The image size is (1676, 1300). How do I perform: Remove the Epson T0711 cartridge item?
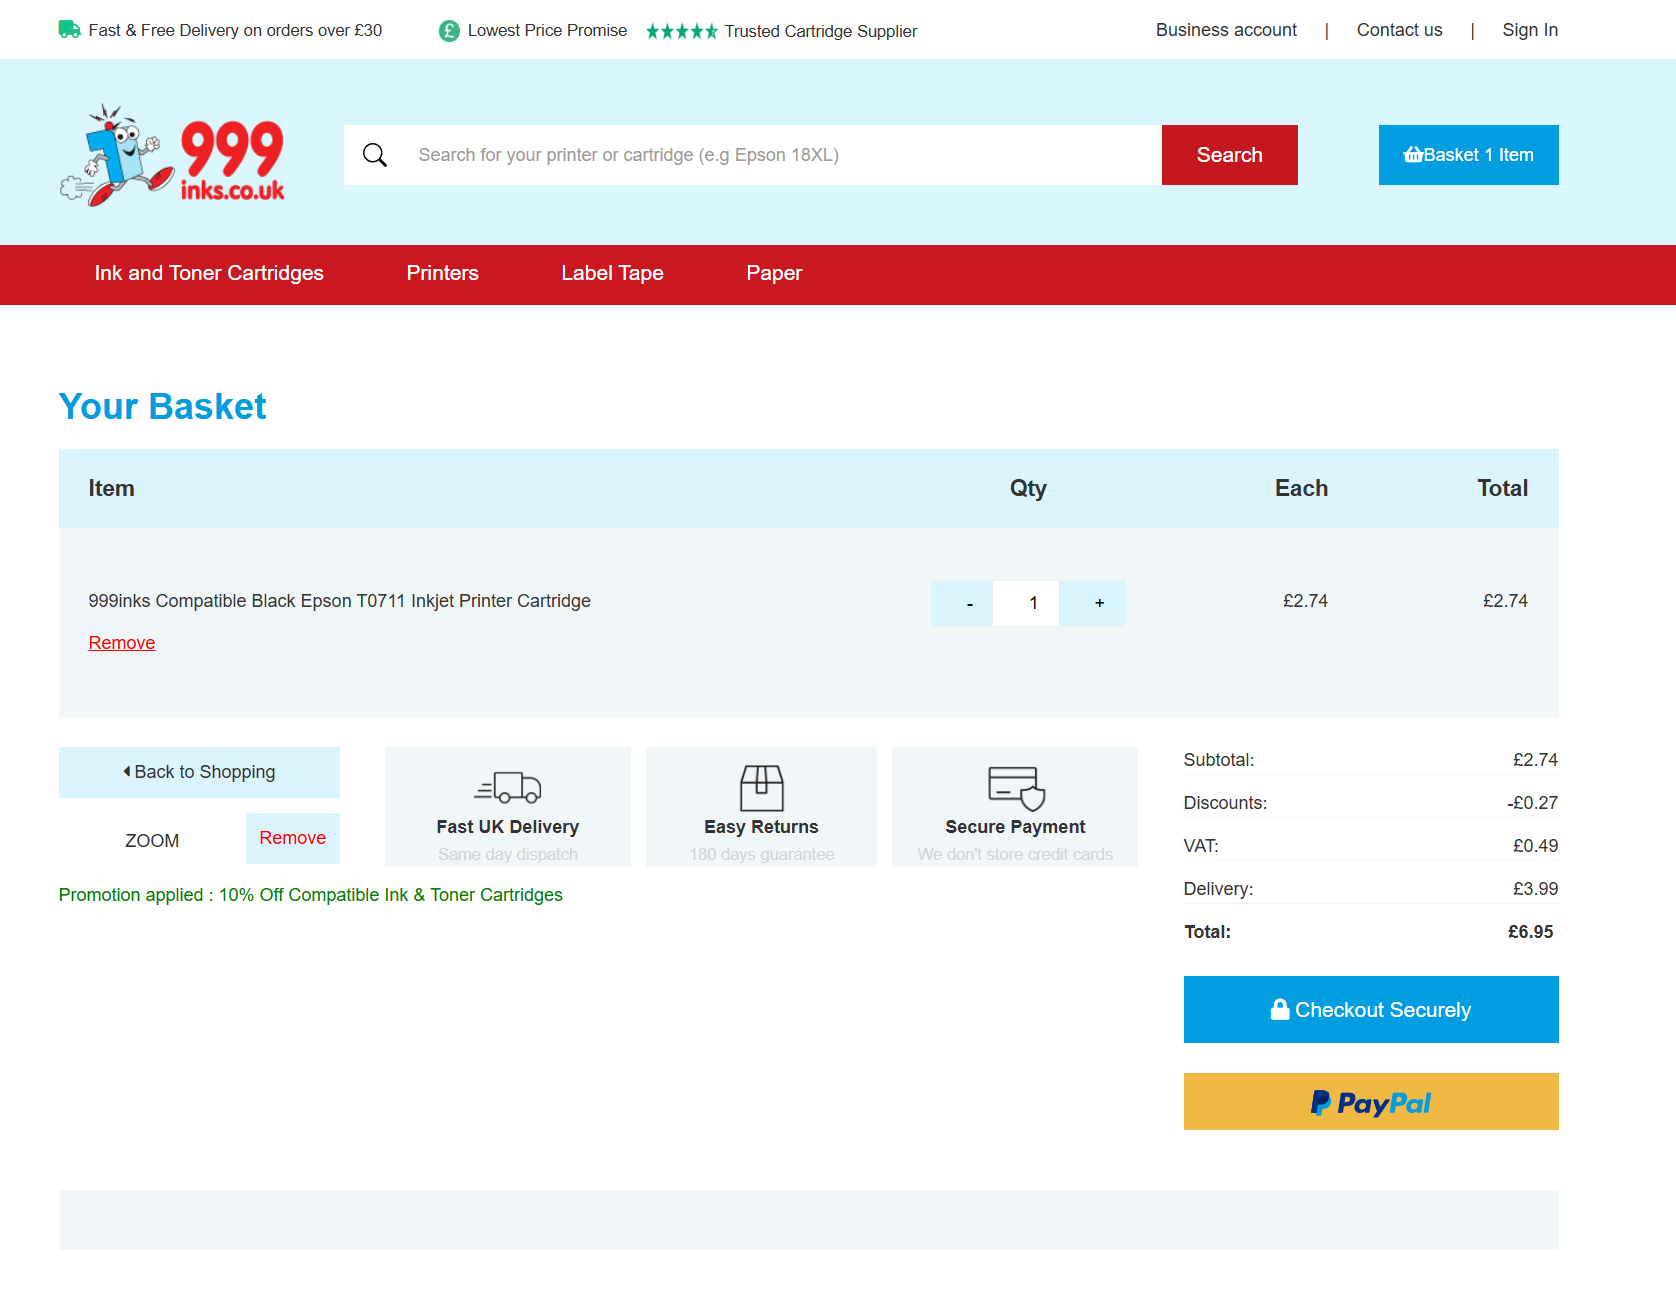coord(122,643)
